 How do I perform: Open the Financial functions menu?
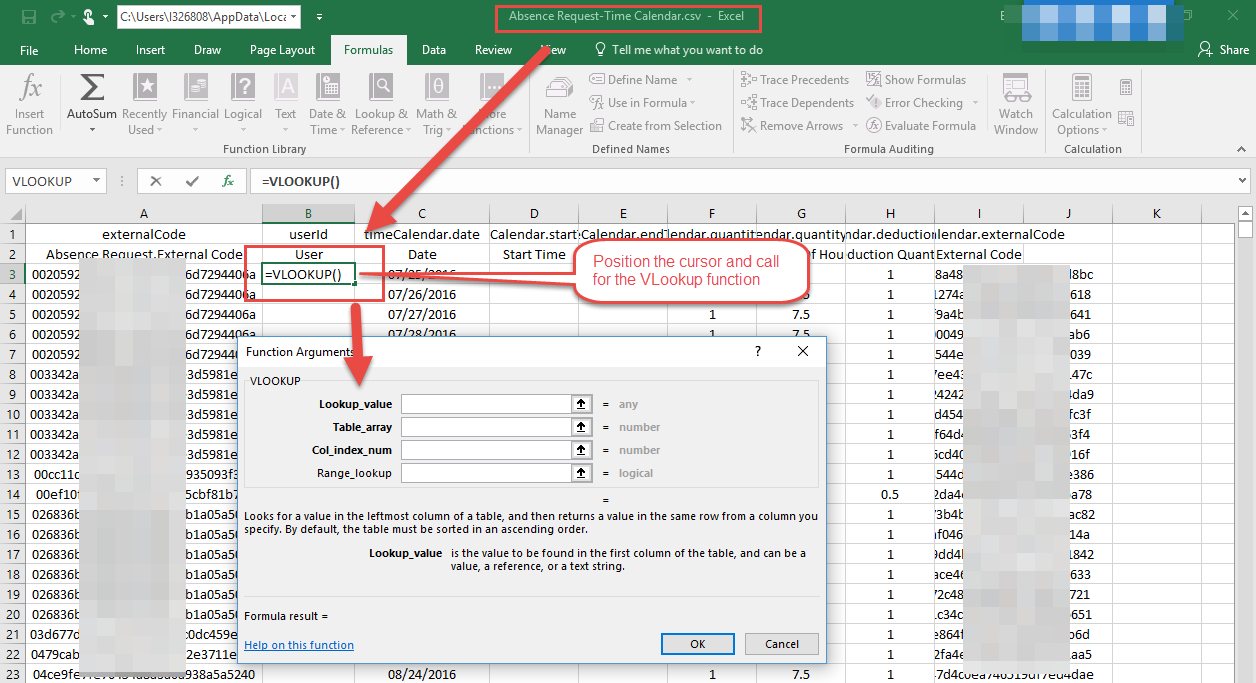pyautogui.click(x=195, y=105)
